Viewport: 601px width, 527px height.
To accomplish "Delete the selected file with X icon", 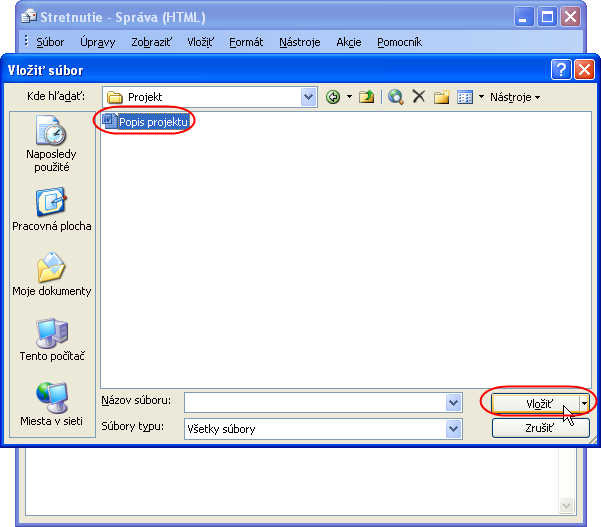I will (x=419, y=97).
